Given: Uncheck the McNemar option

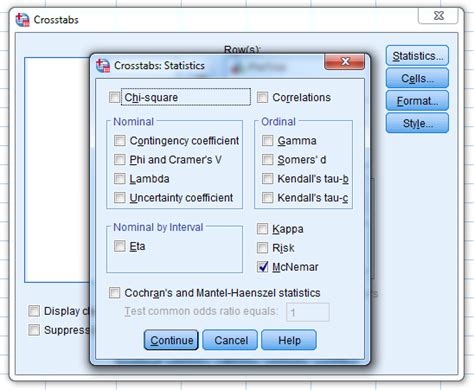Looking at the screenshot, I should click(262, 267).
